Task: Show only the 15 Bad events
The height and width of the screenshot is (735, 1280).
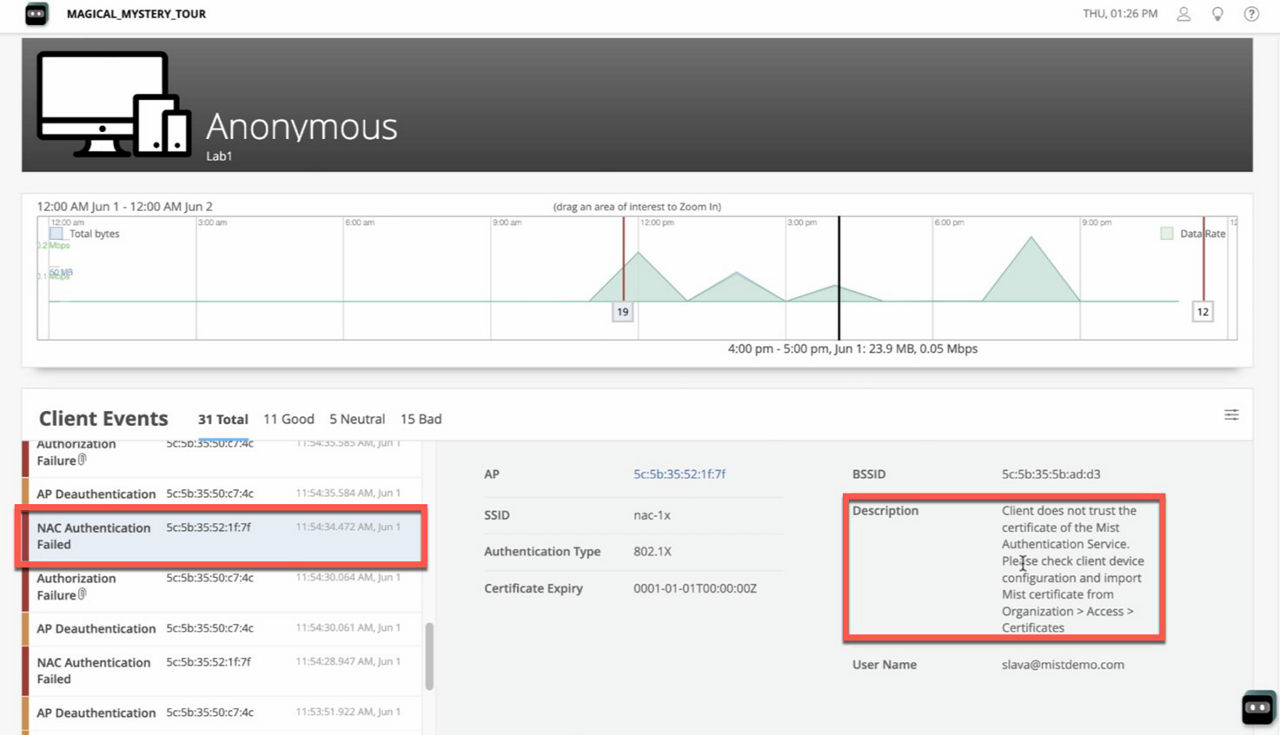Action: point(420,419)
